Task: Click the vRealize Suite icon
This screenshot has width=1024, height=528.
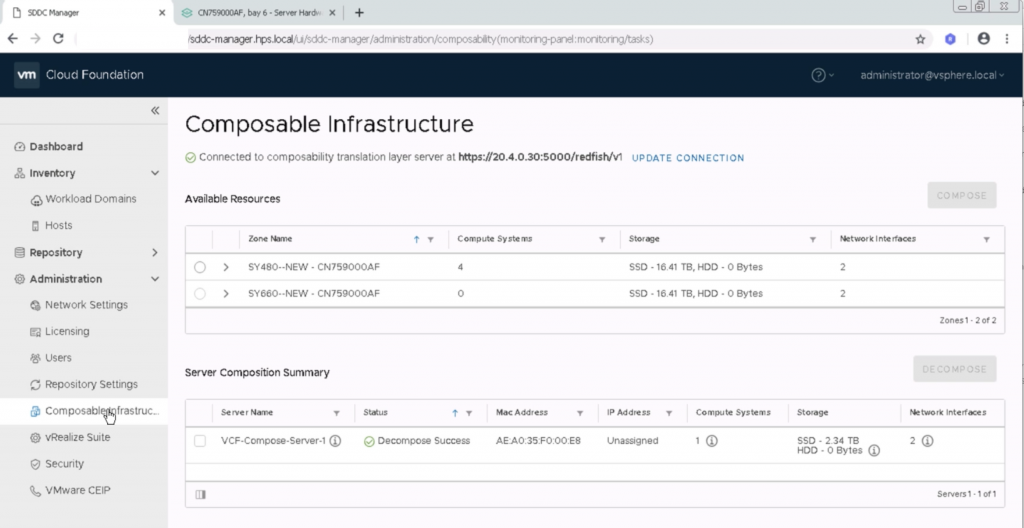Action: pyautogui.click(x=35, y=438)
